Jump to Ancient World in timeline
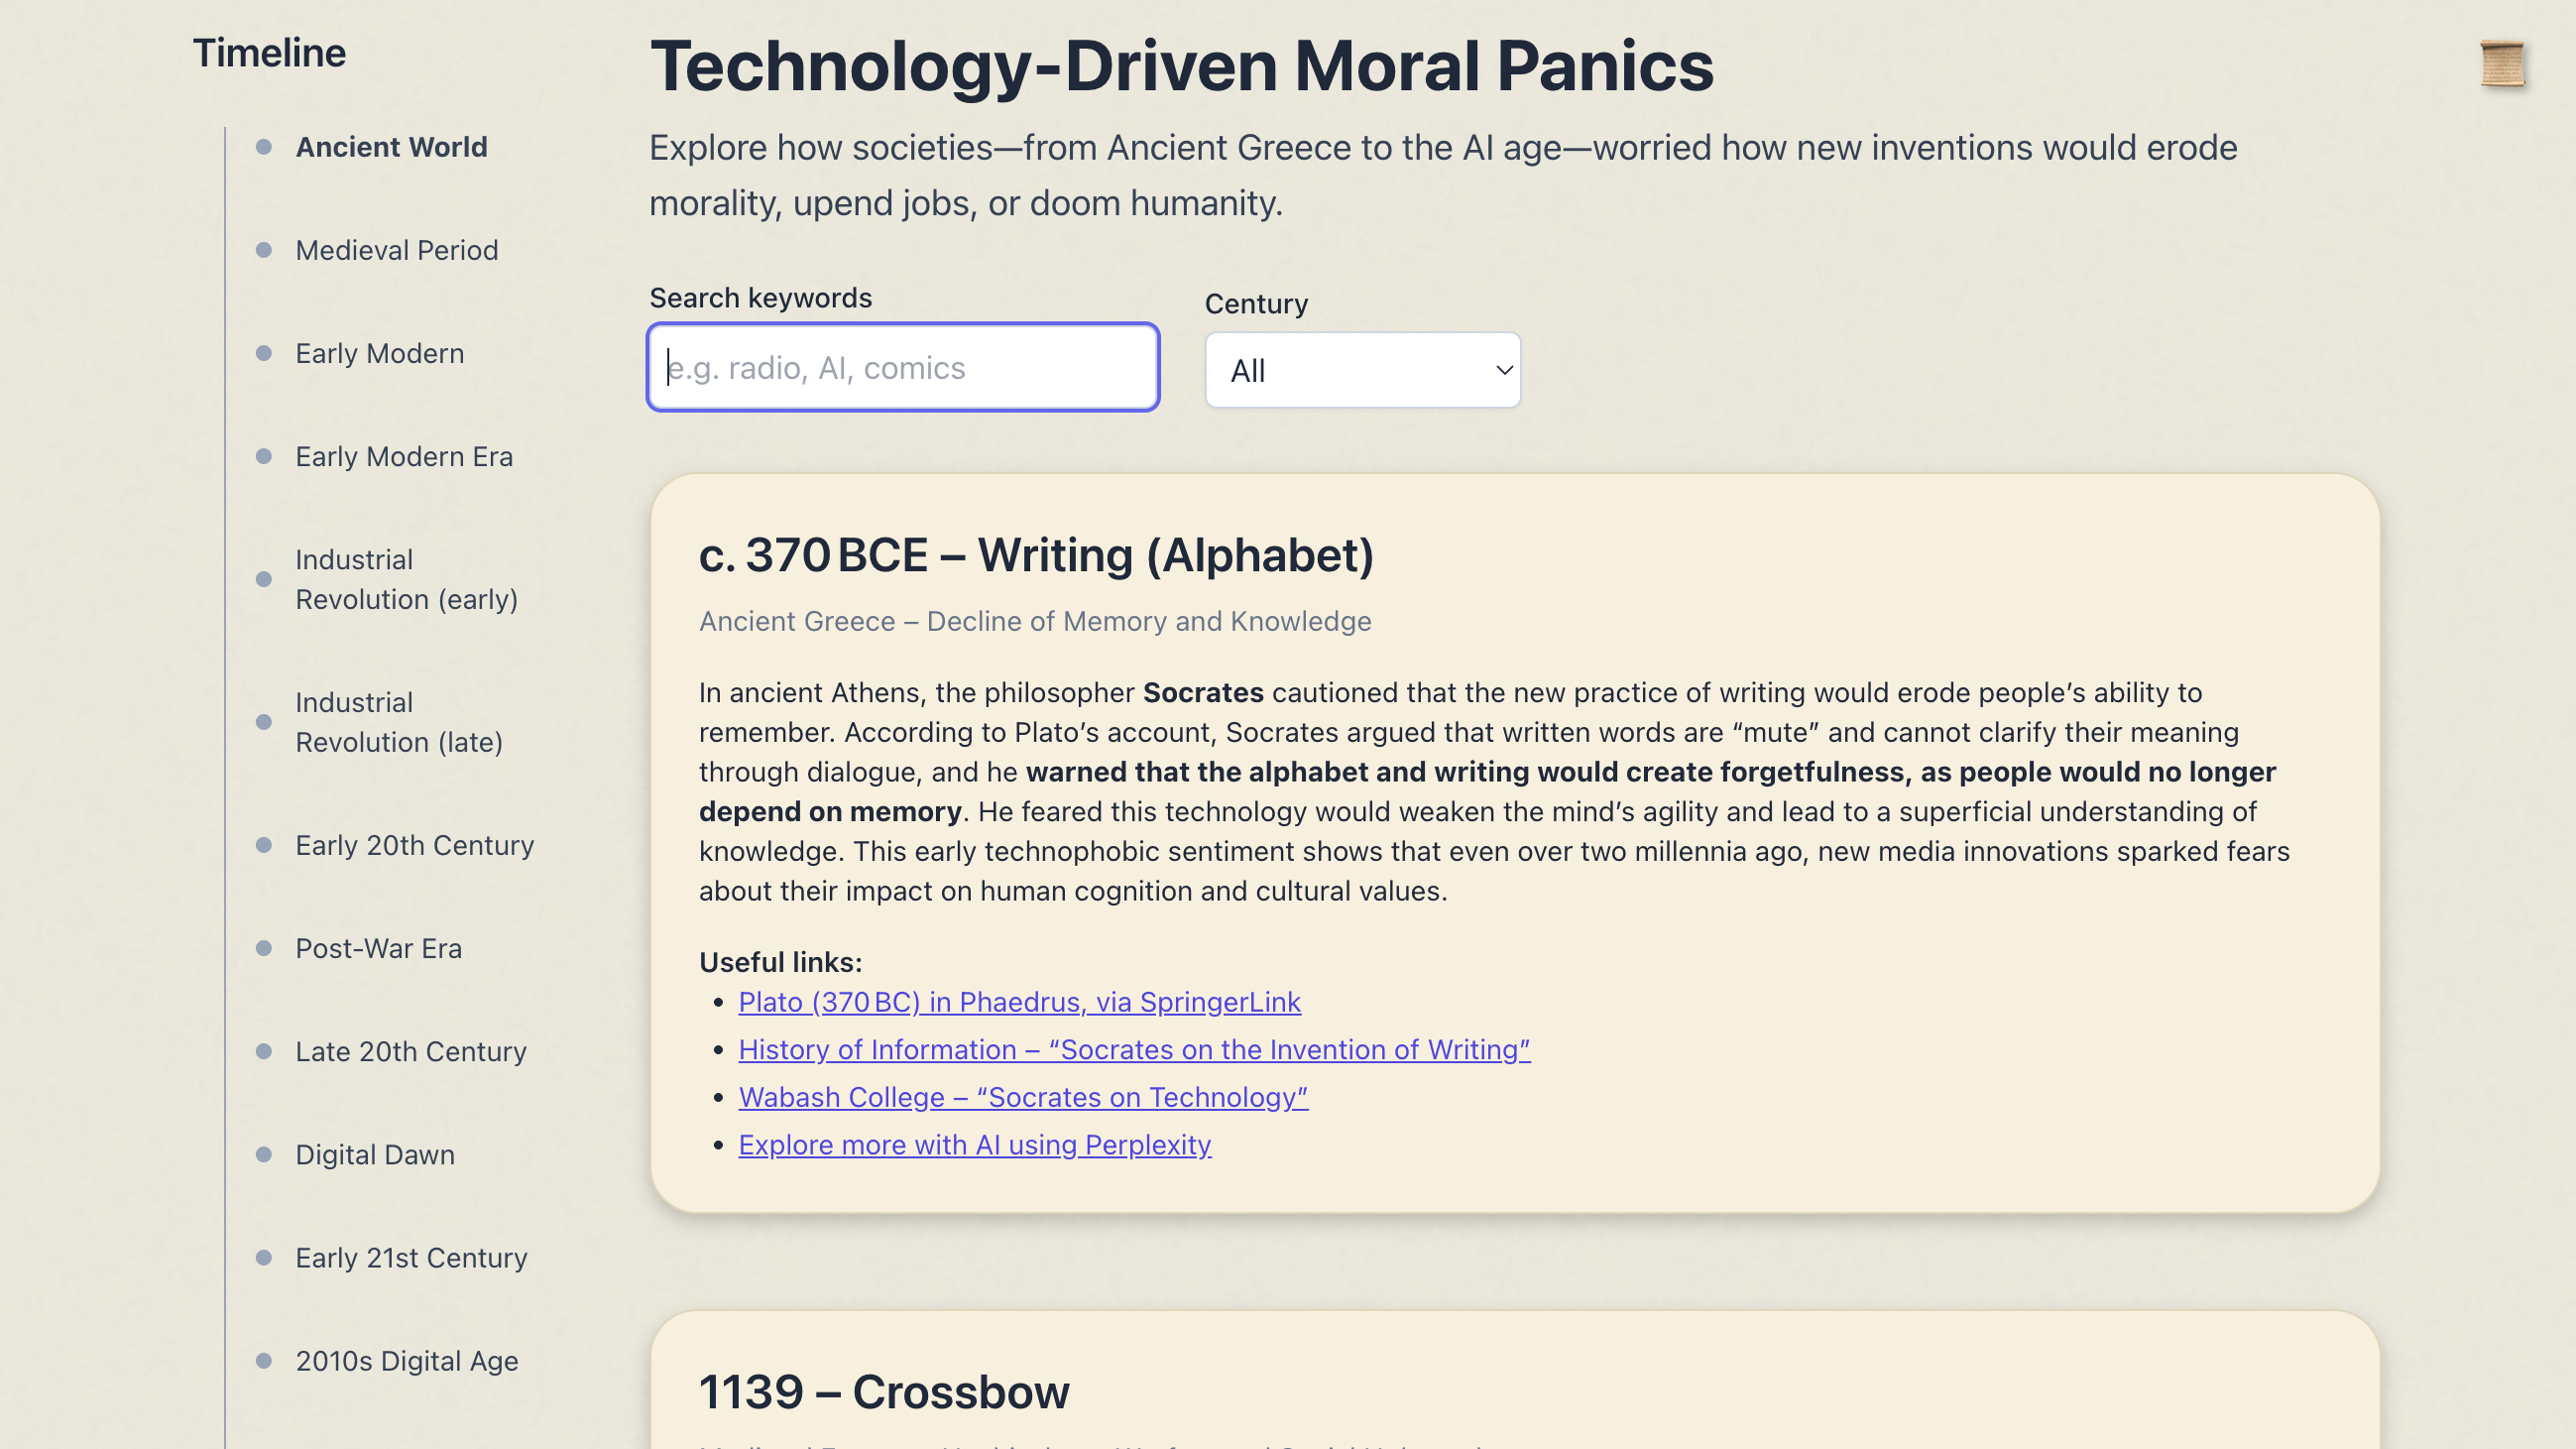The height and width of the screenshot is (1449, 2576). pos(391,147)
